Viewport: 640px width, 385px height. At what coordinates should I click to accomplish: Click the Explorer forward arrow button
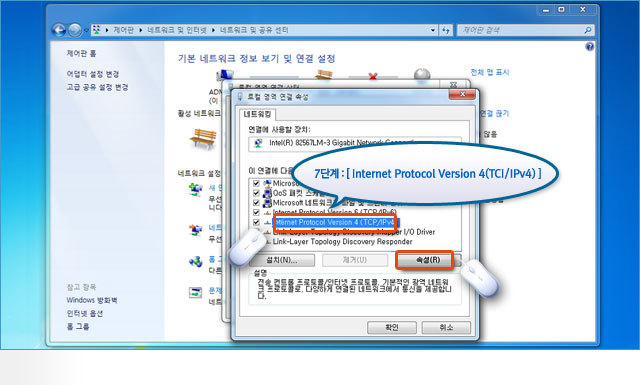coord(75,30)
